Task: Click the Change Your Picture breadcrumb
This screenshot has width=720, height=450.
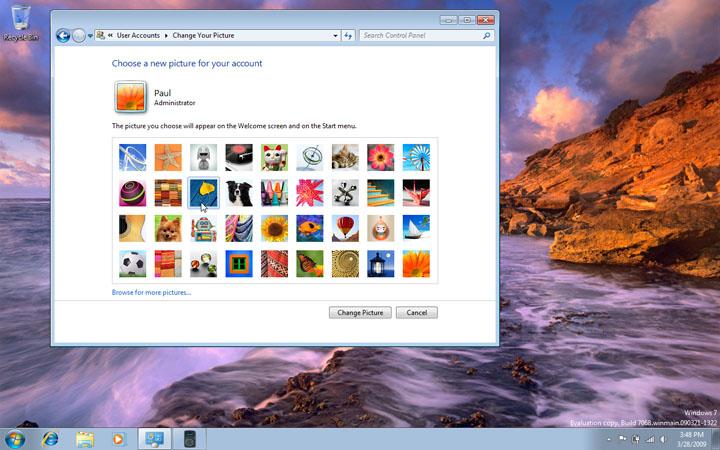Action: [203, 35]
